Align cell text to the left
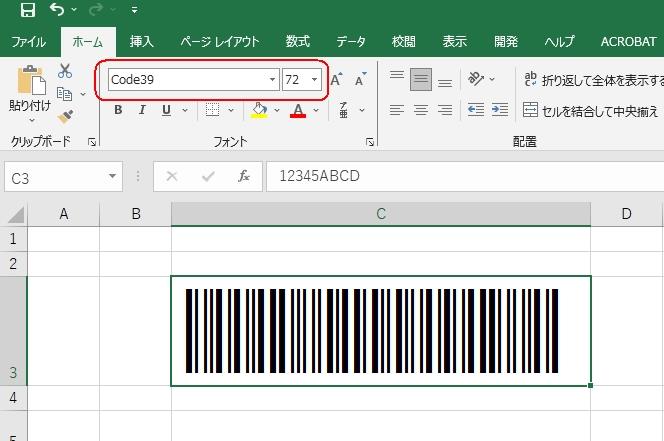Image resolution: width=664 pixels, height=441 pixels. tap(397, 110)
